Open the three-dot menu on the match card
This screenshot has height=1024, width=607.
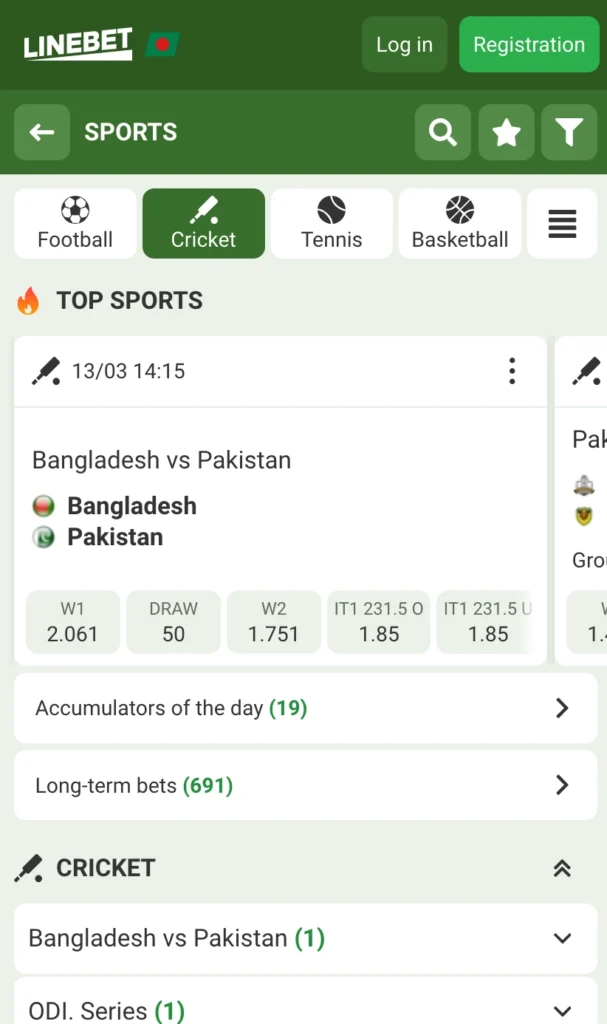[x=512, y=371]
